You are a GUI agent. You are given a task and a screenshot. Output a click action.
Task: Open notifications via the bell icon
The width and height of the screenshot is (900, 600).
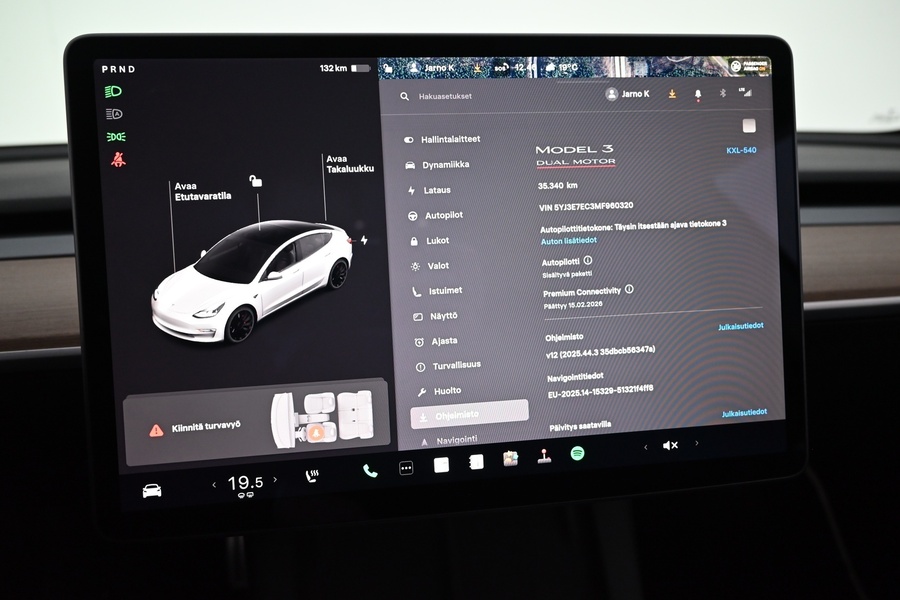(x=698, y=93)
